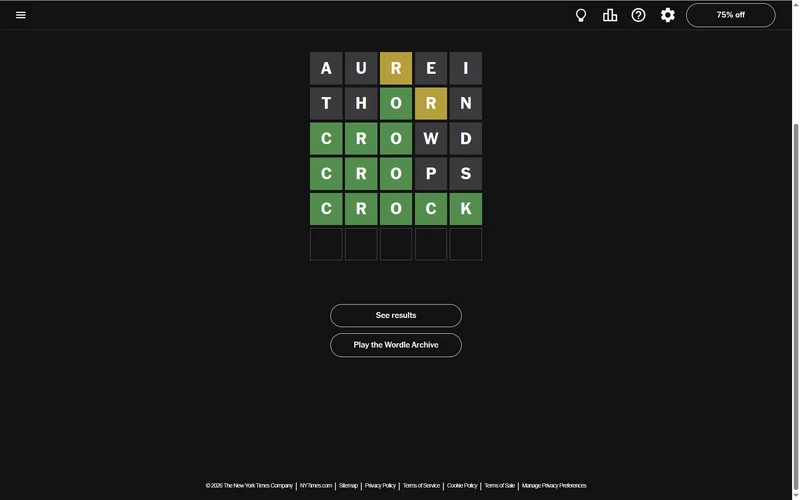Open the settings gear icon
The width and height of the screenshot is (800, 500).
click(667, 15)
